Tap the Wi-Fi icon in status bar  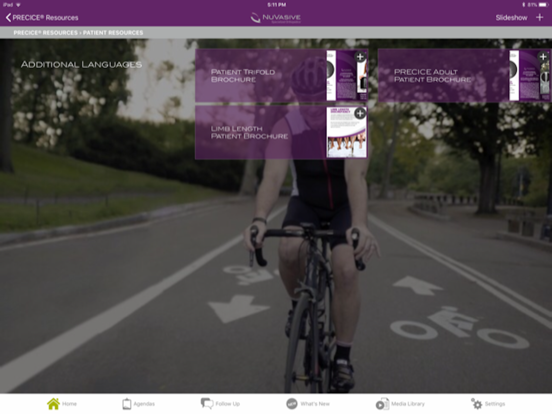[x=18, y=5]
